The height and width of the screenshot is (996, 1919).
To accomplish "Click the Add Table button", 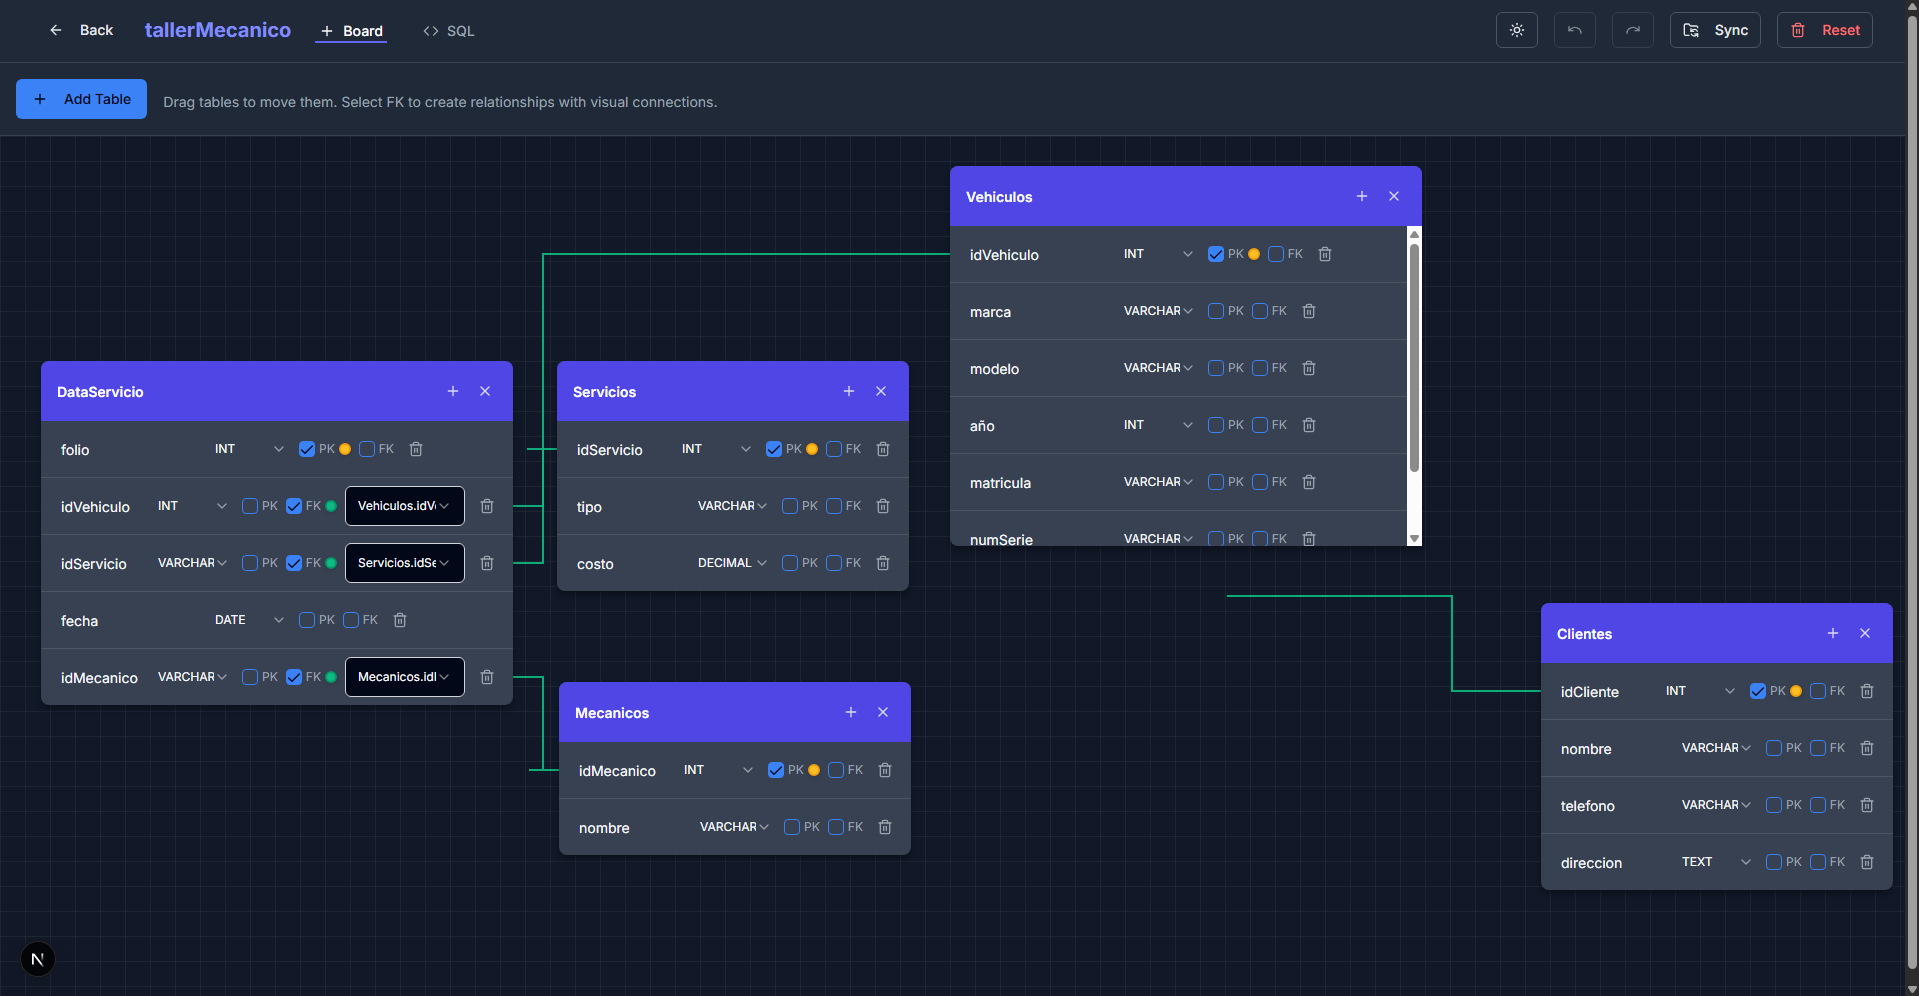I will (81, 98).
